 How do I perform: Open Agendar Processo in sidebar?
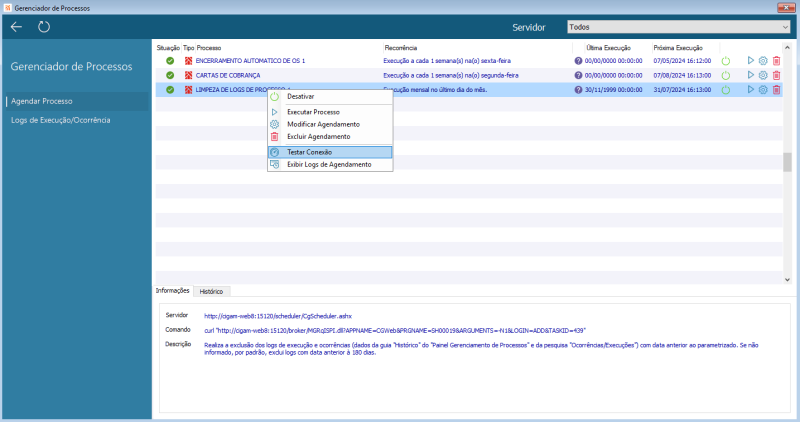(77, 101)
